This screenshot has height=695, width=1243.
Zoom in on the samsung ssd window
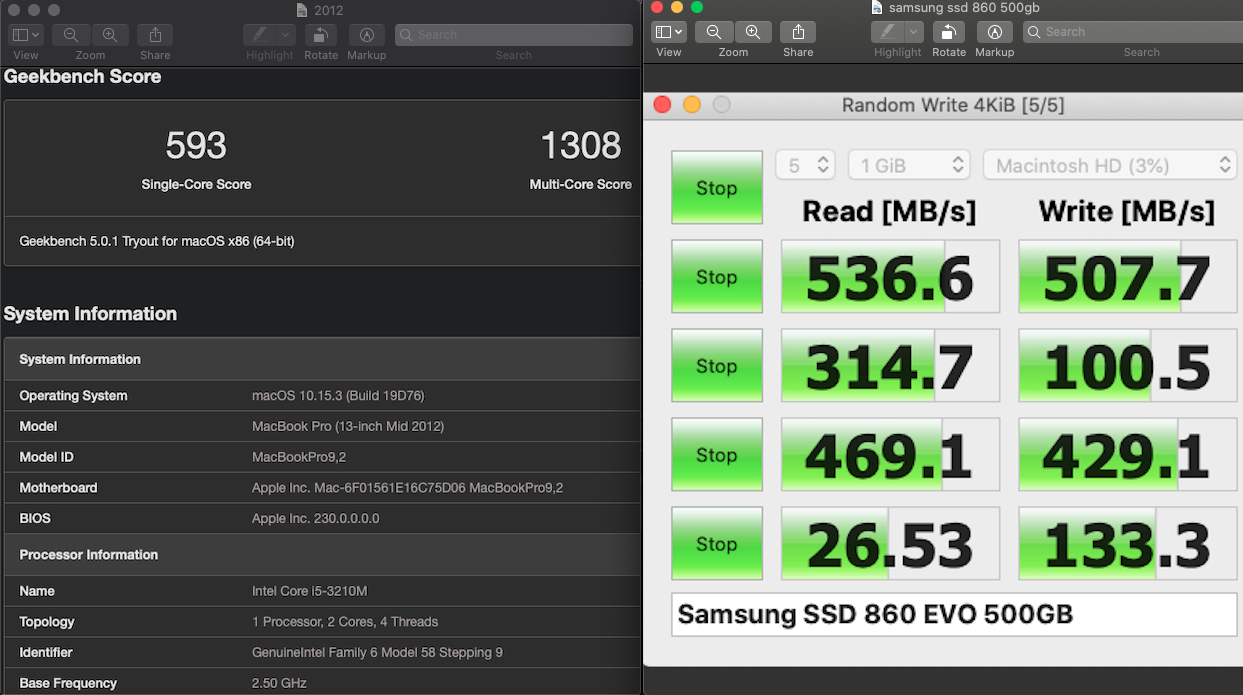tap(752, 32)
